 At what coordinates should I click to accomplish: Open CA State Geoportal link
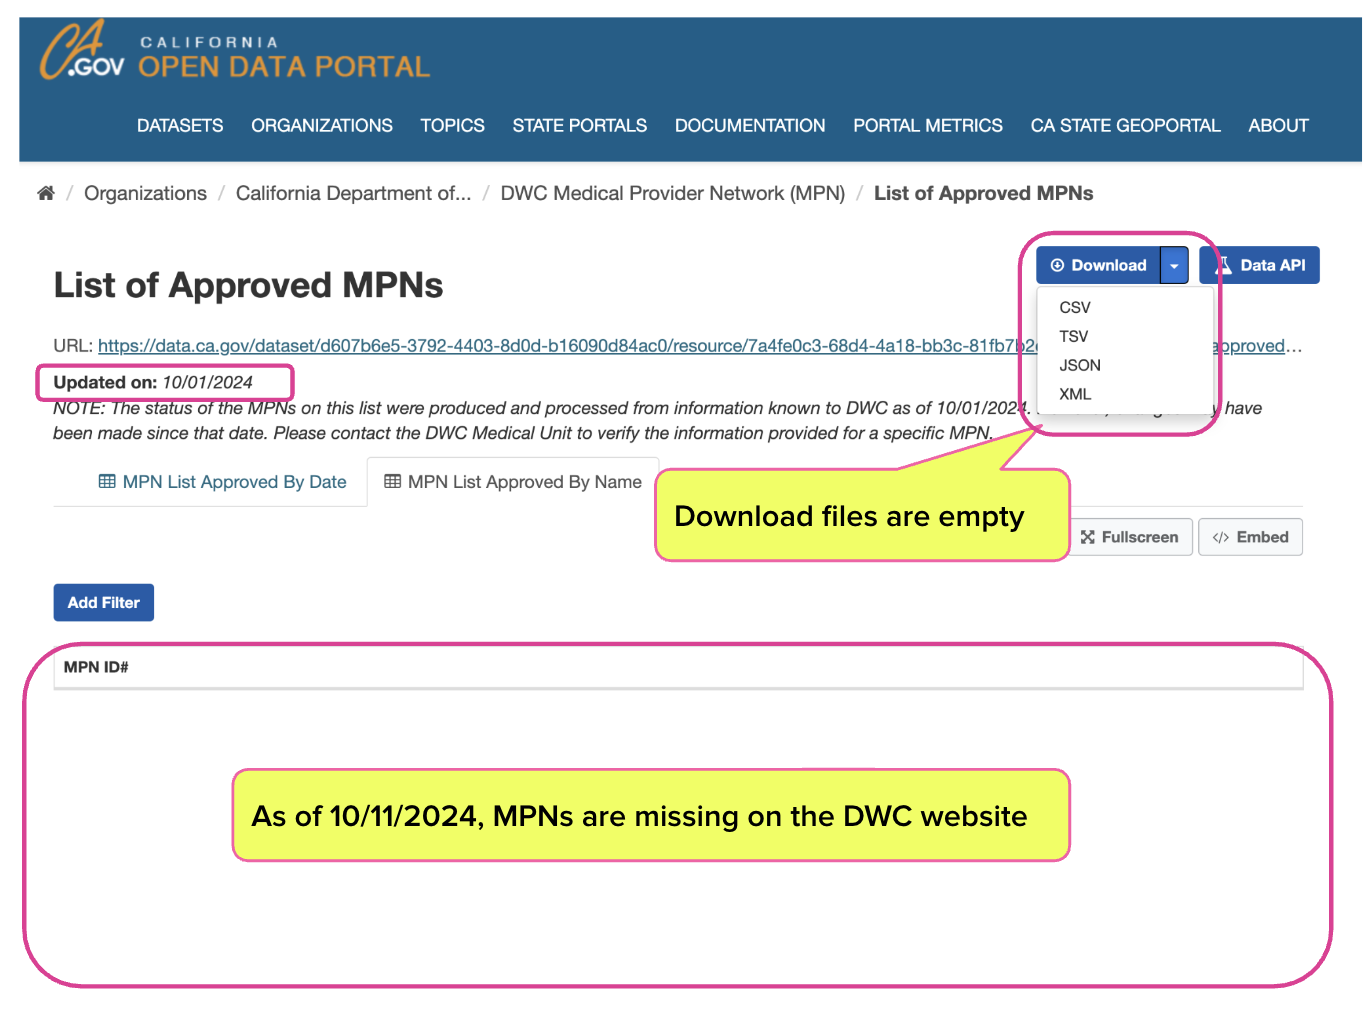(x=1126, y=126)
